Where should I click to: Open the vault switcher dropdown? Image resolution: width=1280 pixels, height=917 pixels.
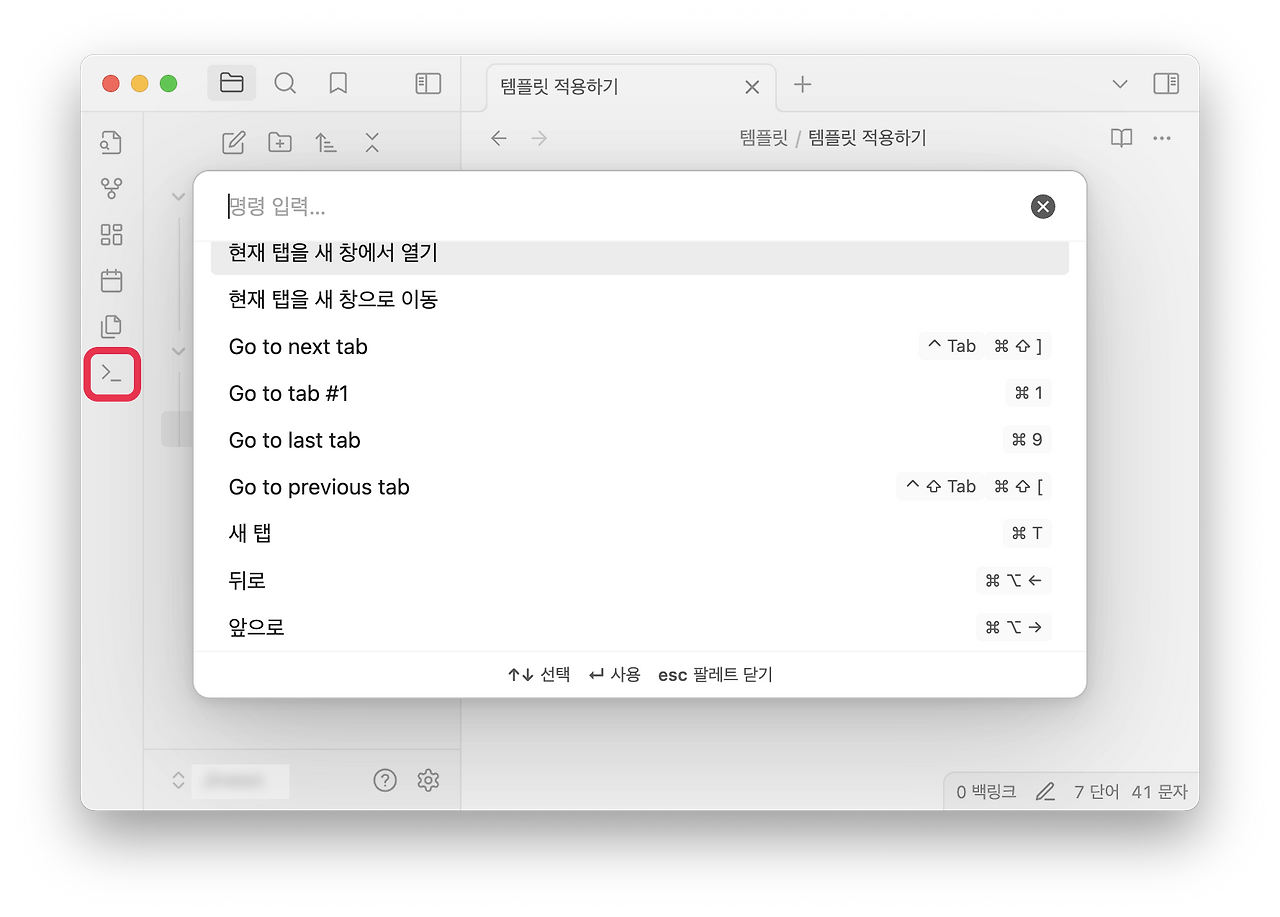coord(230,780)
